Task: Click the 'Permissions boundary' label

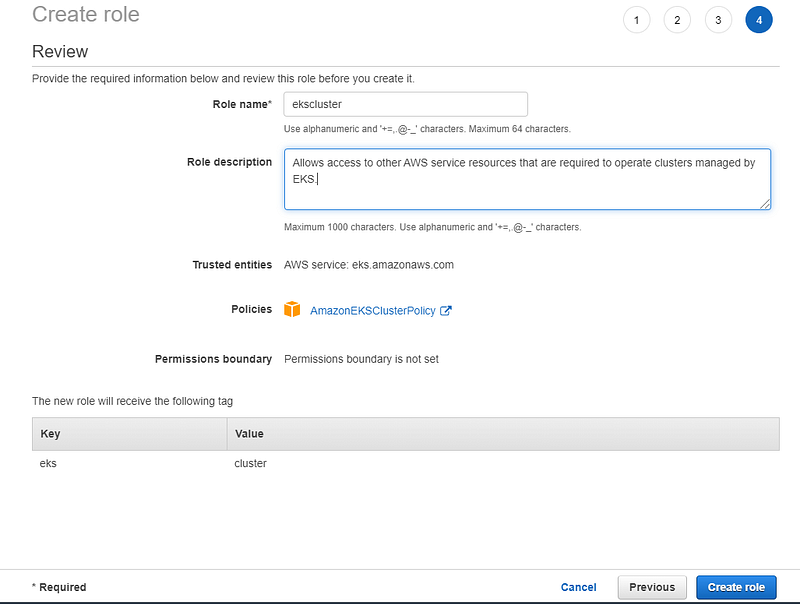Action: pyautogui.click(x=213, y=359)
